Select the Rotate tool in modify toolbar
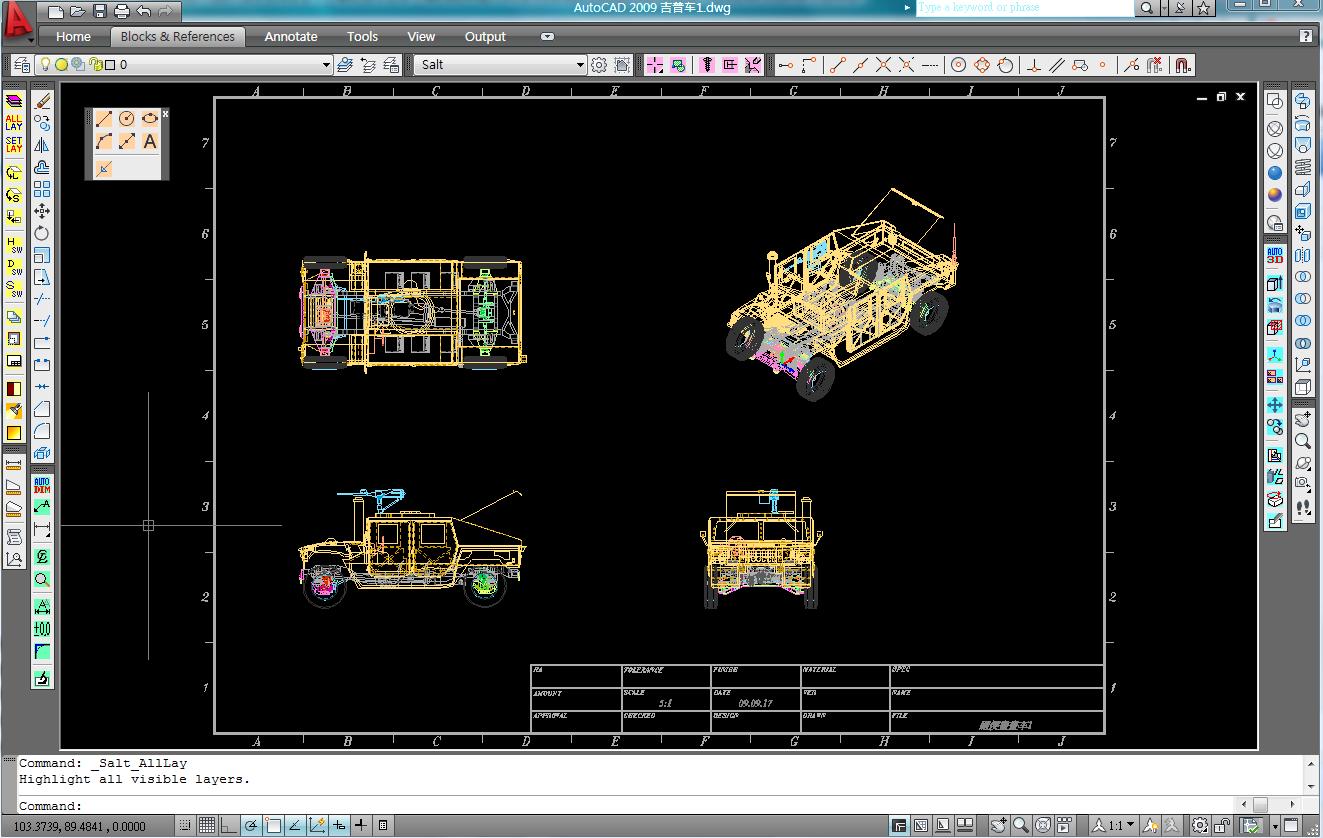This screenshot has width=1323, height=838. (42, 233)
